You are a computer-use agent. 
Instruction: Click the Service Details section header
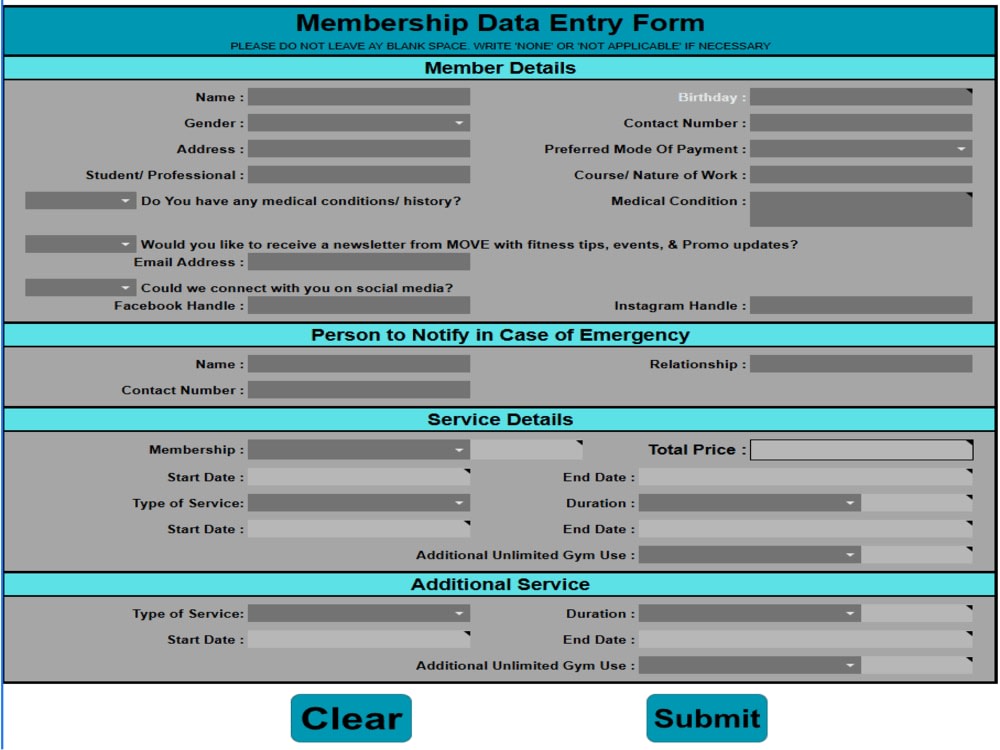[x=500, y=419]
